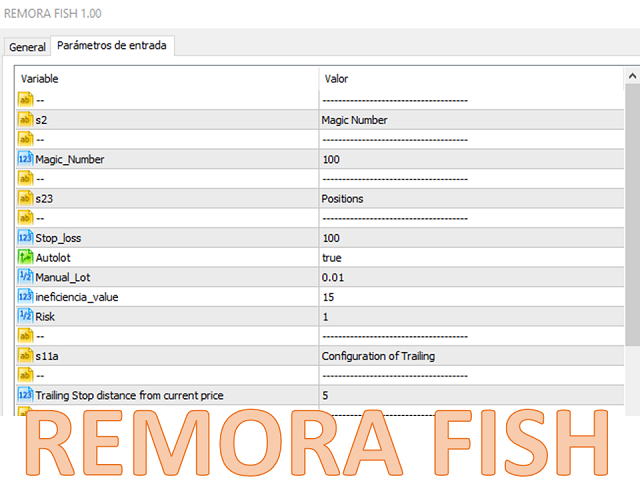640x480 pixels.
Task: Click the boolean icon beside Autolot
Action: pos(25,257)
